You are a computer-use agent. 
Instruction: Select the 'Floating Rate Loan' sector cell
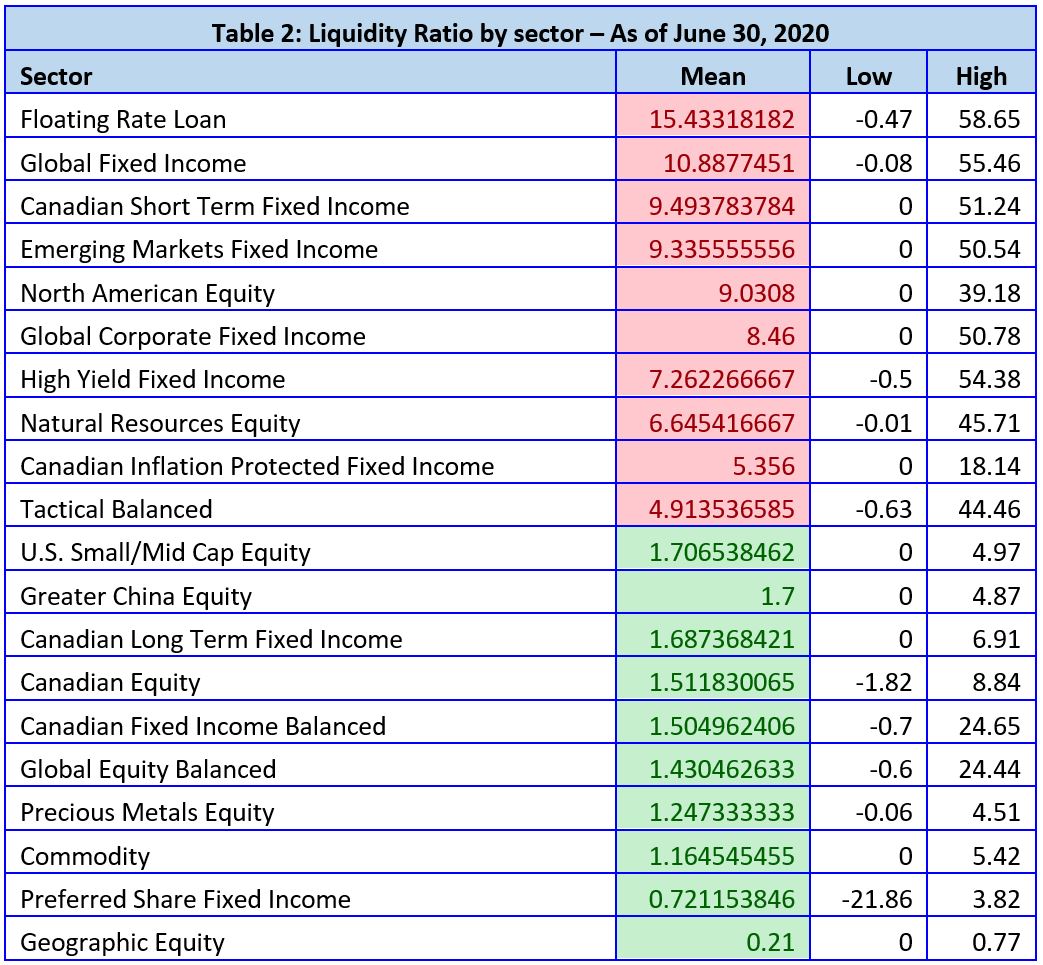tap(123, 119)
